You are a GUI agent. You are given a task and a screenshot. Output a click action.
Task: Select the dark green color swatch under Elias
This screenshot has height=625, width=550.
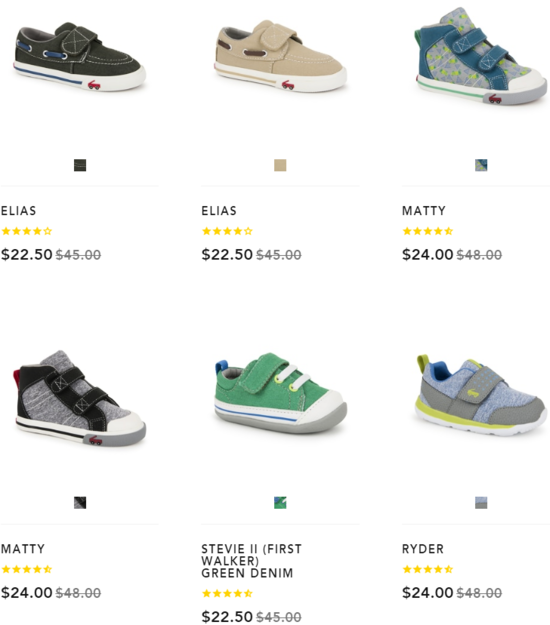80,165
